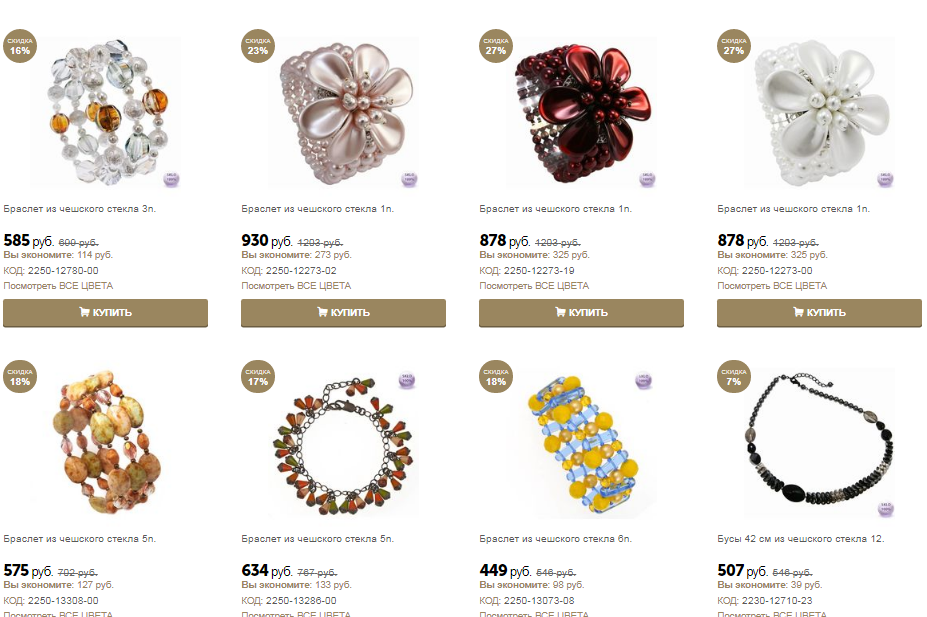The image size is (927, 617).
Task: View all colors for item 2250-12273-02
Action: pyautogui.click(x=296, y=286)
